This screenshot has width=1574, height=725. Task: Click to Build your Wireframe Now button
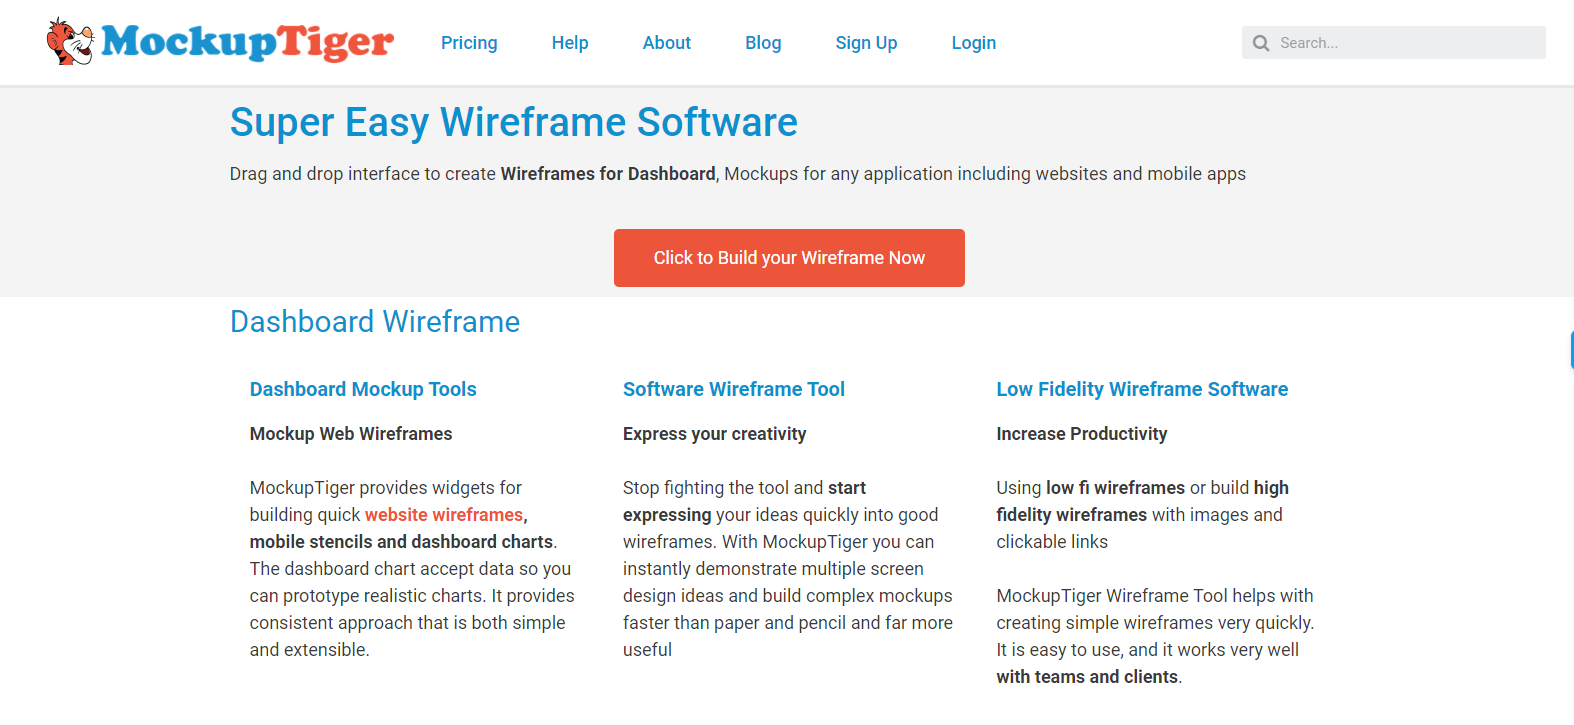tap(789, 258)
